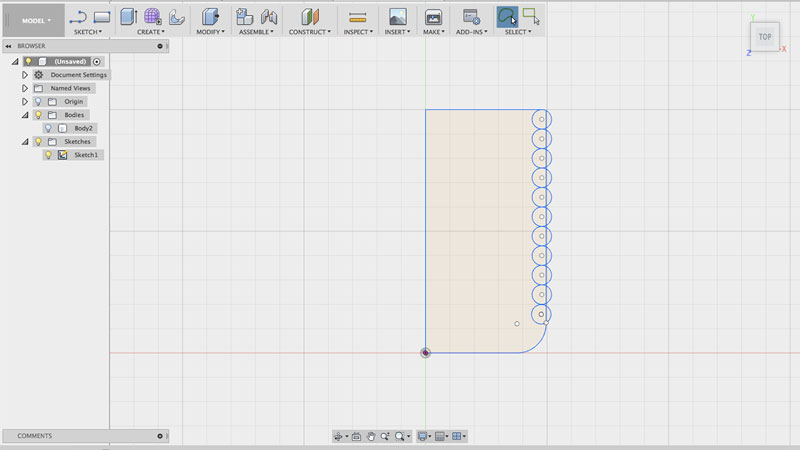Choose the Extrude tool in Create

click(129, 17)
